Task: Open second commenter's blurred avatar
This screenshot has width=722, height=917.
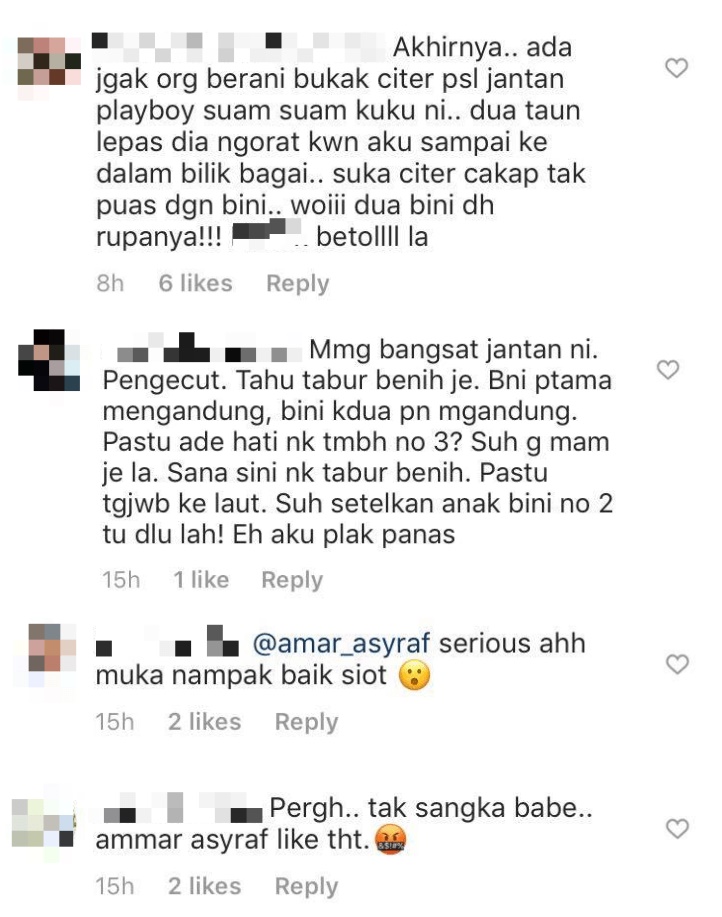Action: 49,360
